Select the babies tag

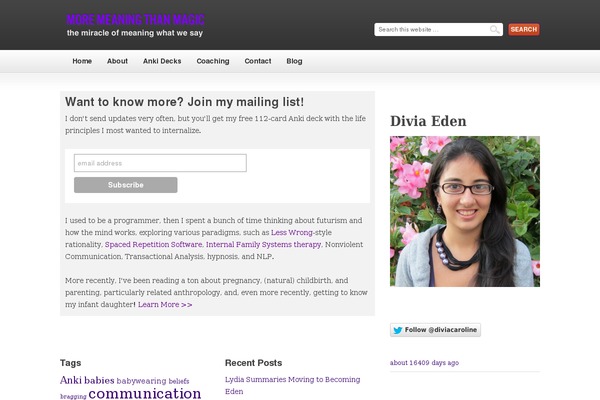pos(99,380)
